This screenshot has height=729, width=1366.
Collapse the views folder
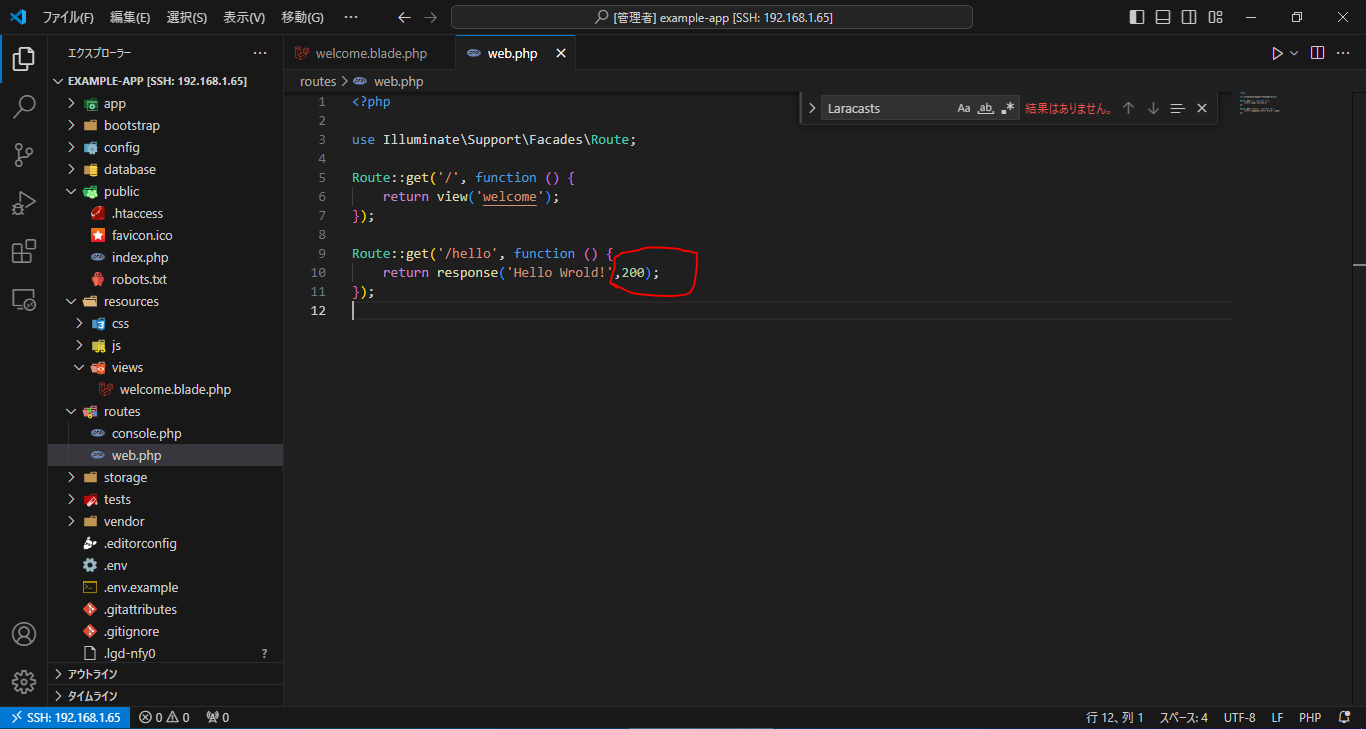coord(166,367)
